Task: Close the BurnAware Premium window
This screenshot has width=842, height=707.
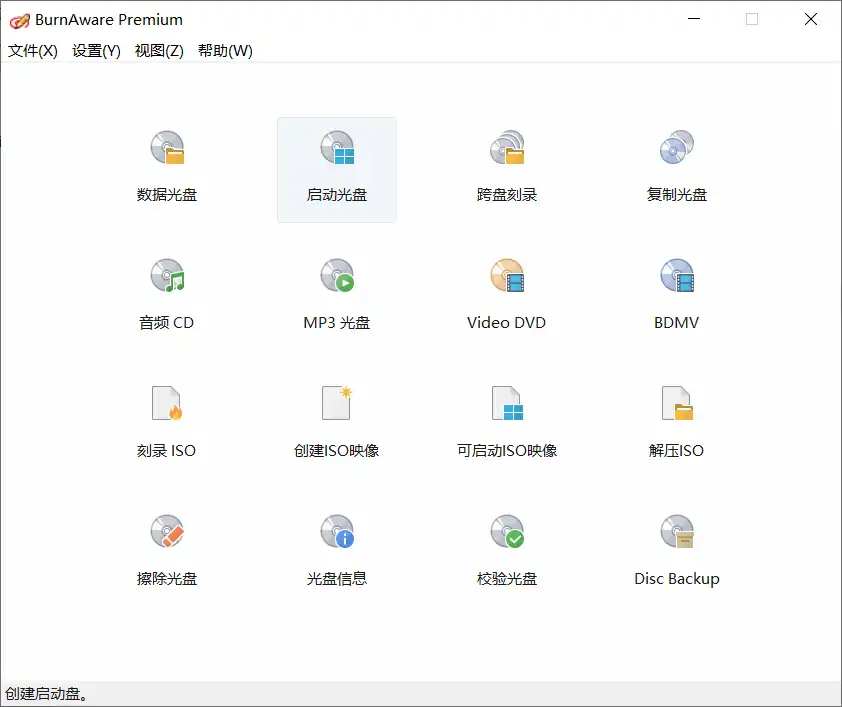Action: click(811, 19)
